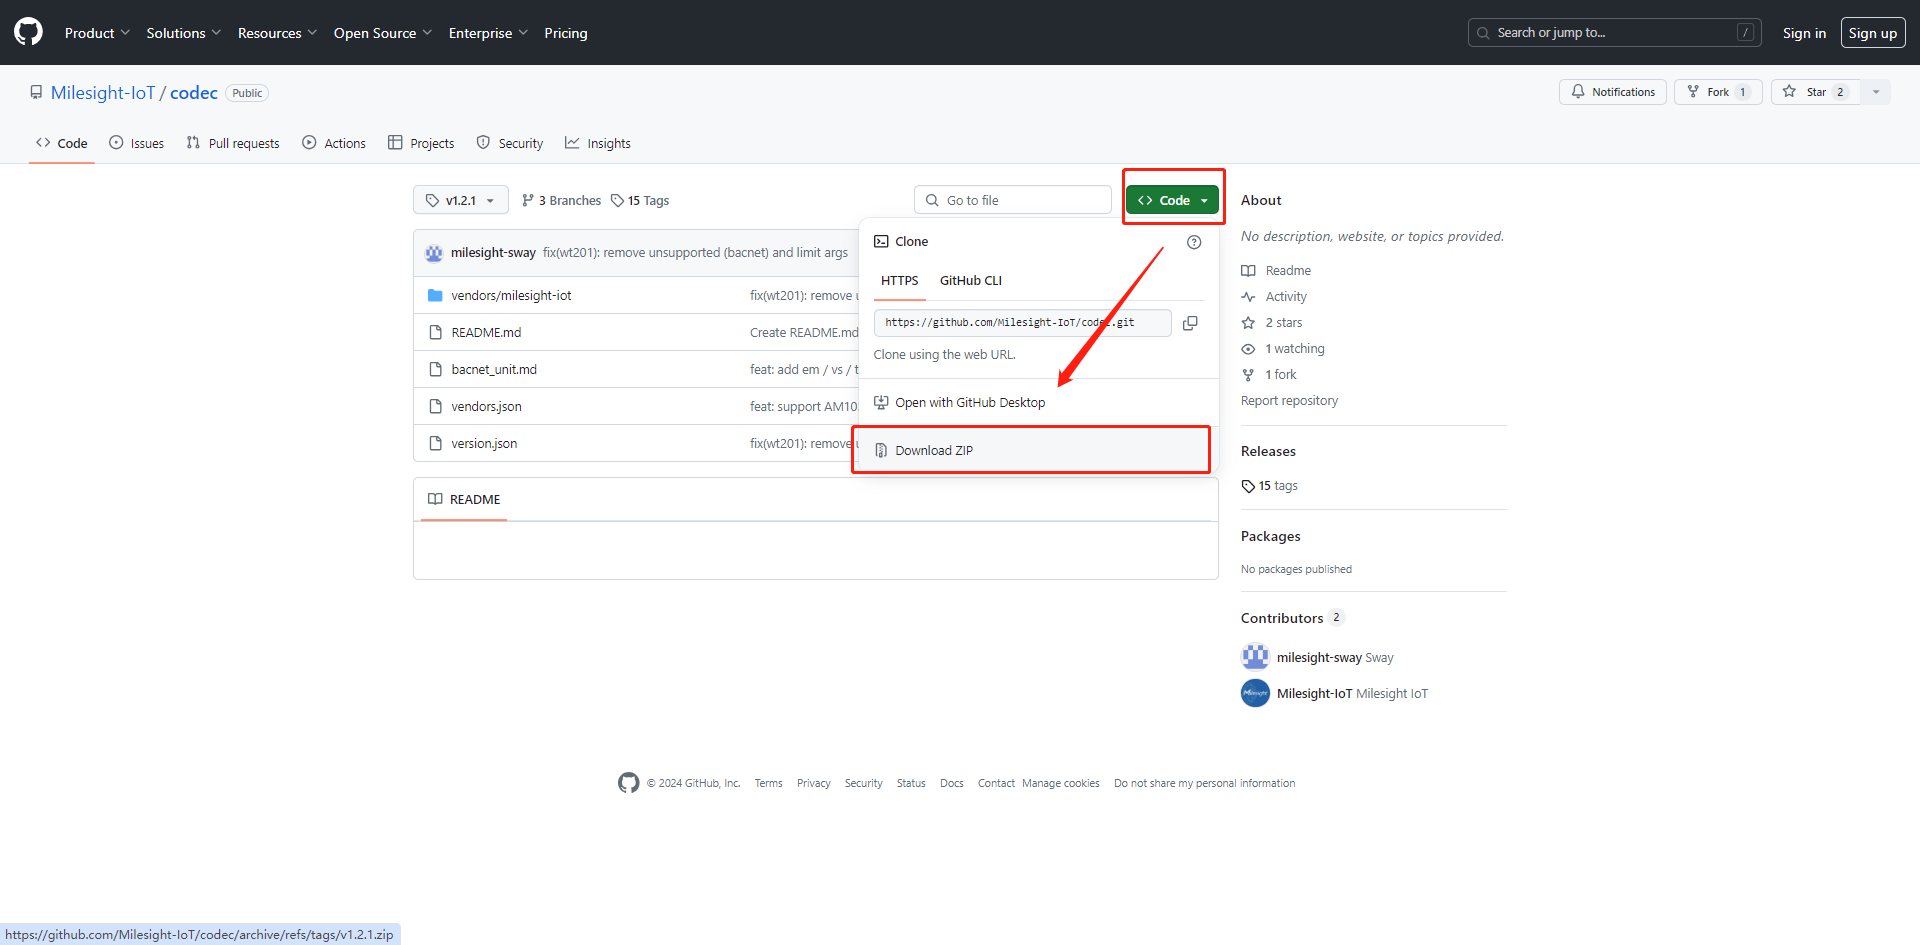Click Report repository
Image resolution: width=1920 pixels, height=945 pixels.
pos(1289,401)
